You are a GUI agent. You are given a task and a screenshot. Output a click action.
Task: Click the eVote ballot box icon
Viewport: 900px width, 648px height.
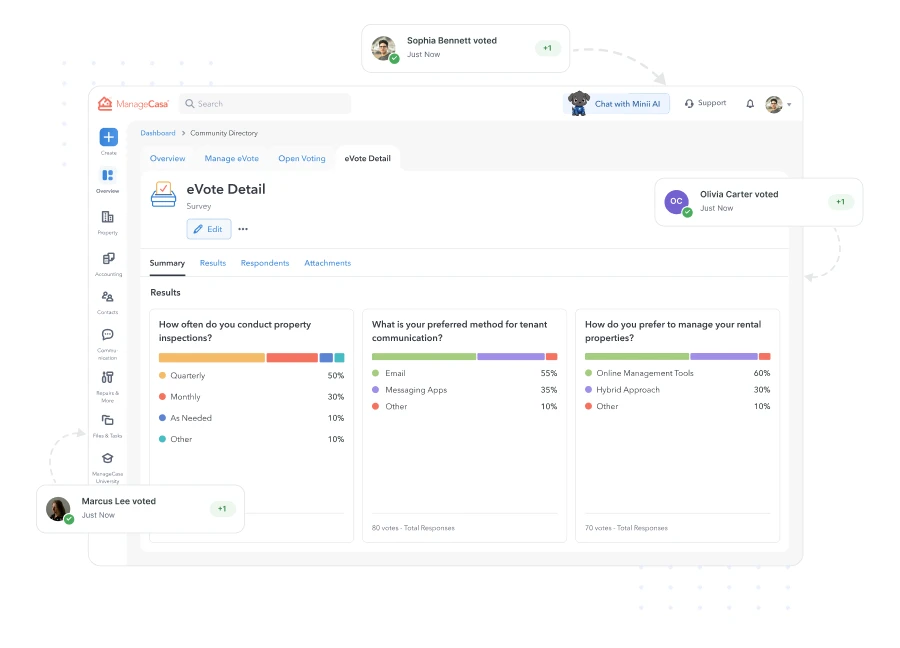pyautogui.click(x=164, y=194)
